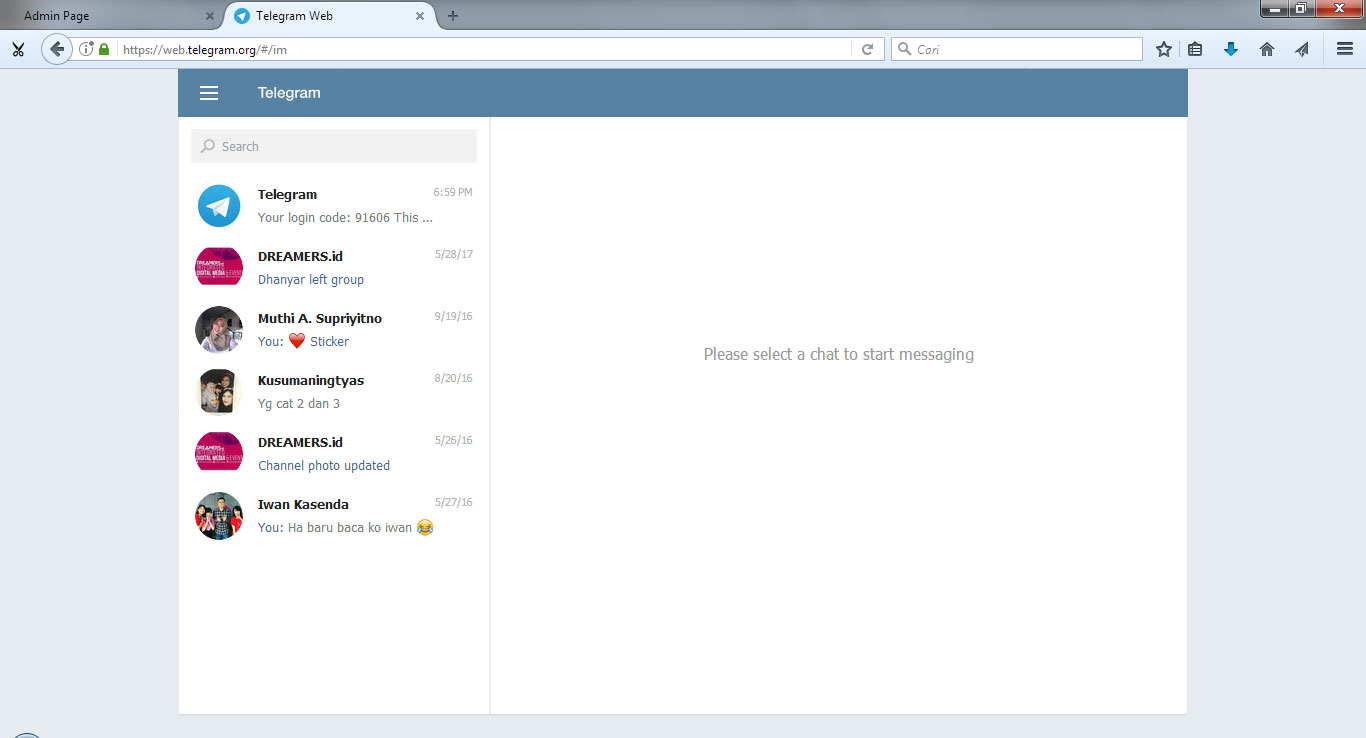Screen dimensions: 1366x738
Task: Click the paper plane send icon in toolbar
Action: (x=1301, y=49)
